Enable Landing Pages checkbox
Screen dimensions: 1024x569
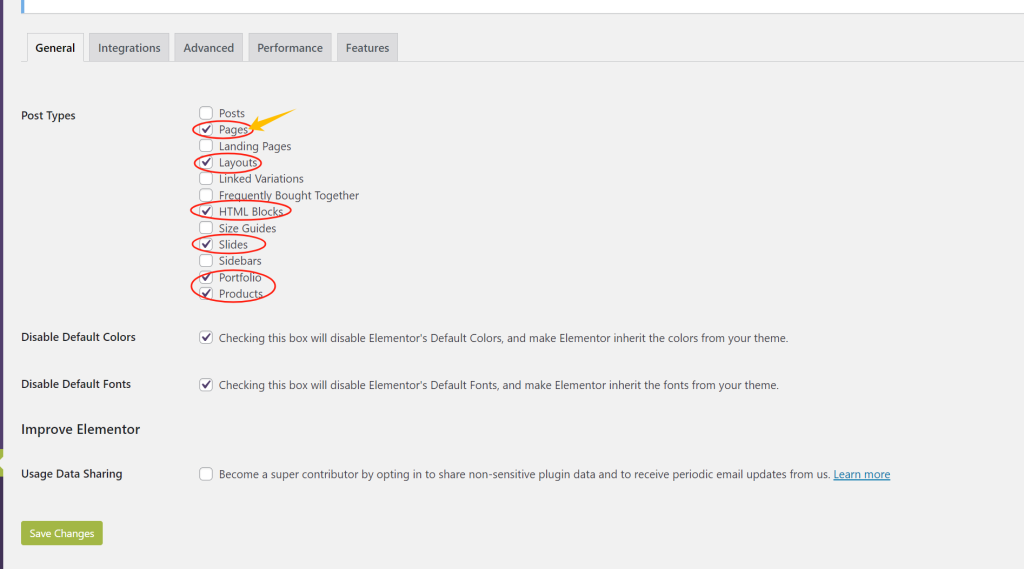point(206,146)
